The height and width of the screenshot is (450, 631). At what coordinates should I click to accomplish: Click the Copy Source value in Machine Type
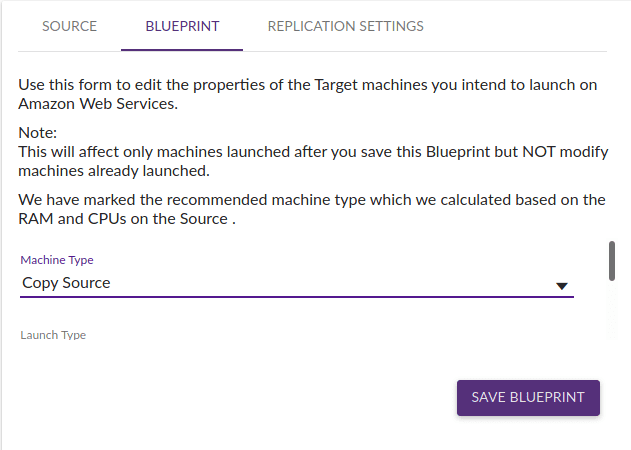66,283
